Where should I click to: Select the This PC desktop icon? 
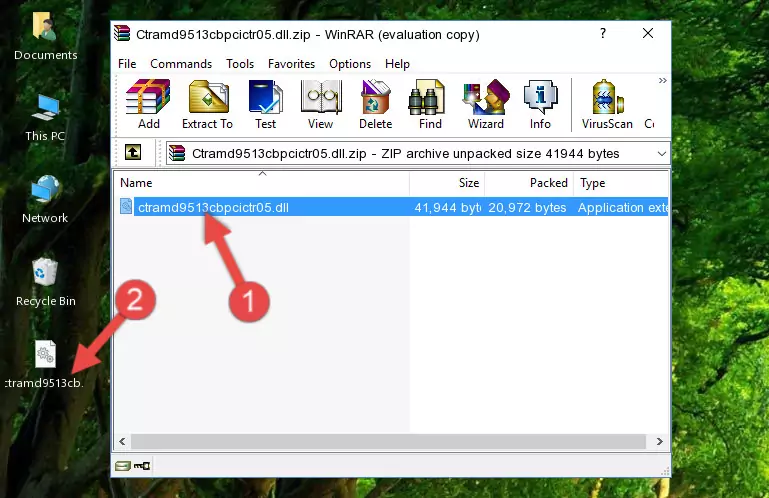click(45, 118)
